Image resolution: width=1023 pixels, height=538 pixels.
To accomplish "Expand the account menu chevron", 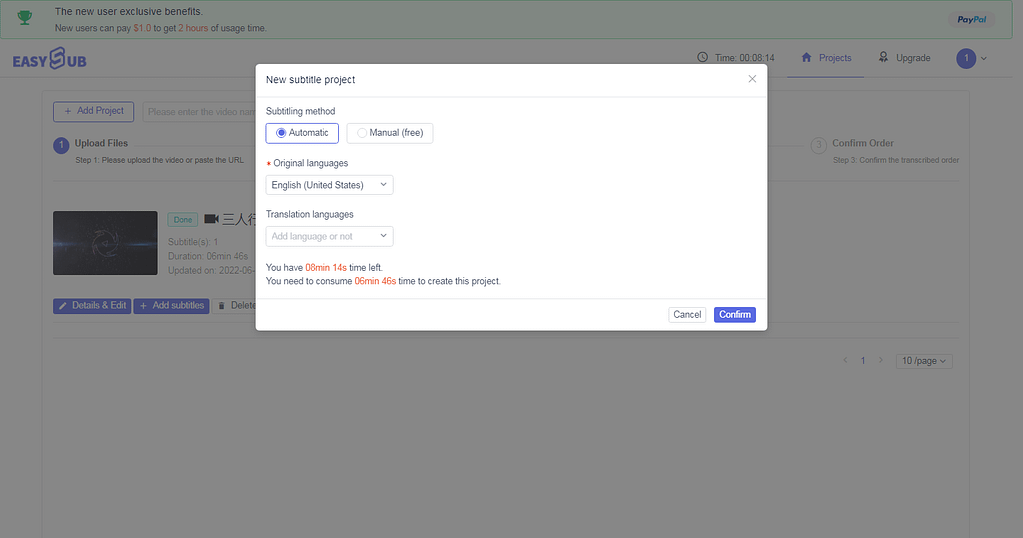I will (984, 58).
